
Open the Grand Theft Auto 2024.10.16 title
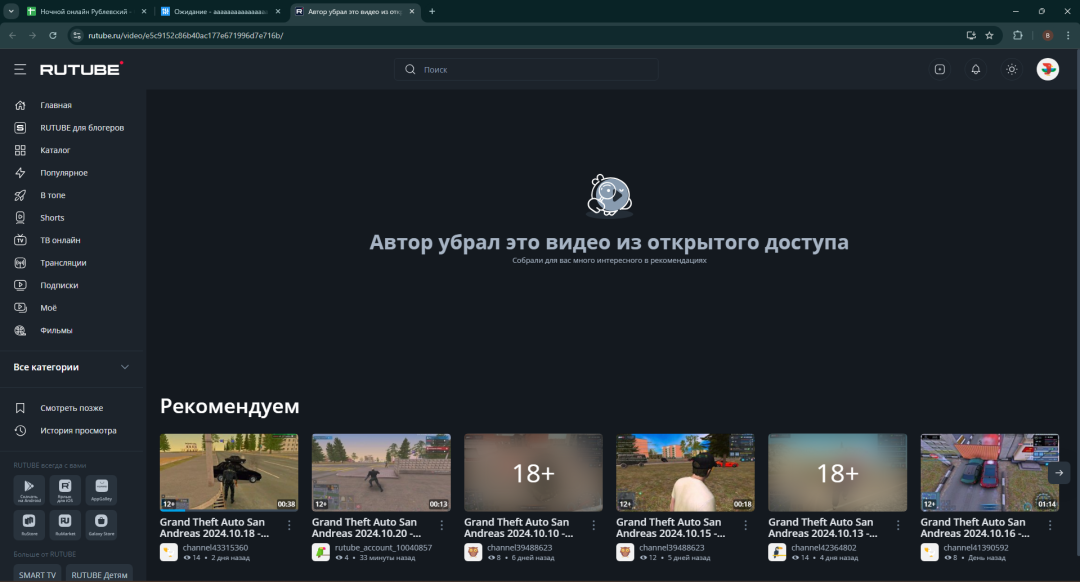point(975,528)
